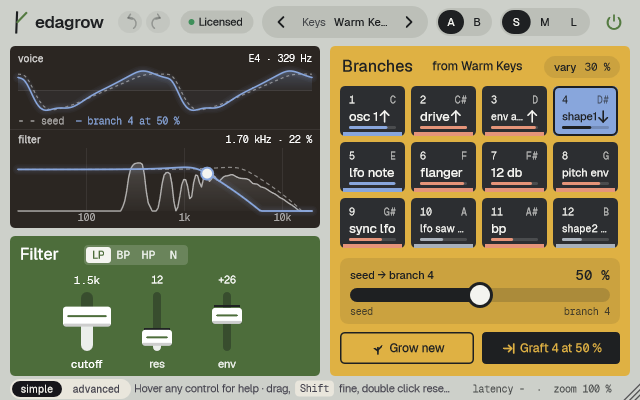
Task: Select branch 6 flanger tile
Action: (x=443, y=167)
